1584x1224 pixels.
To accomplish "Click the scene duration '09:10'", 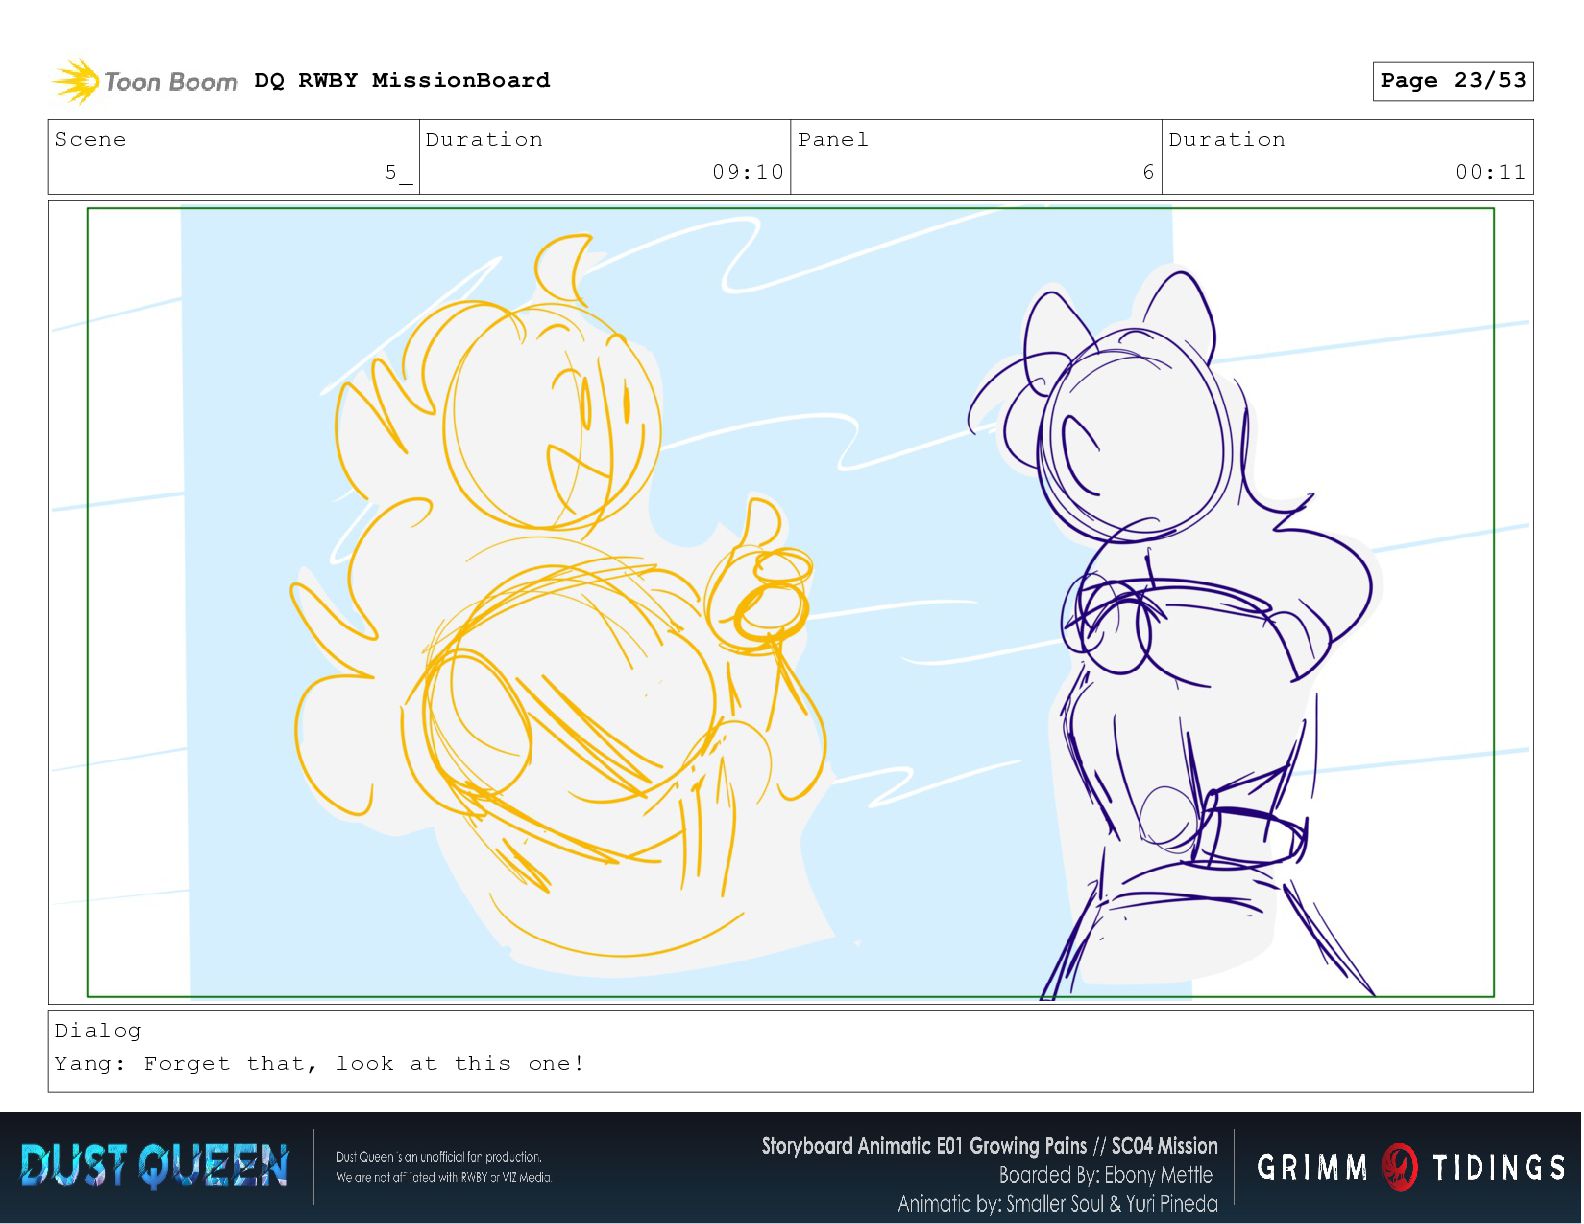I will point(748,172).
